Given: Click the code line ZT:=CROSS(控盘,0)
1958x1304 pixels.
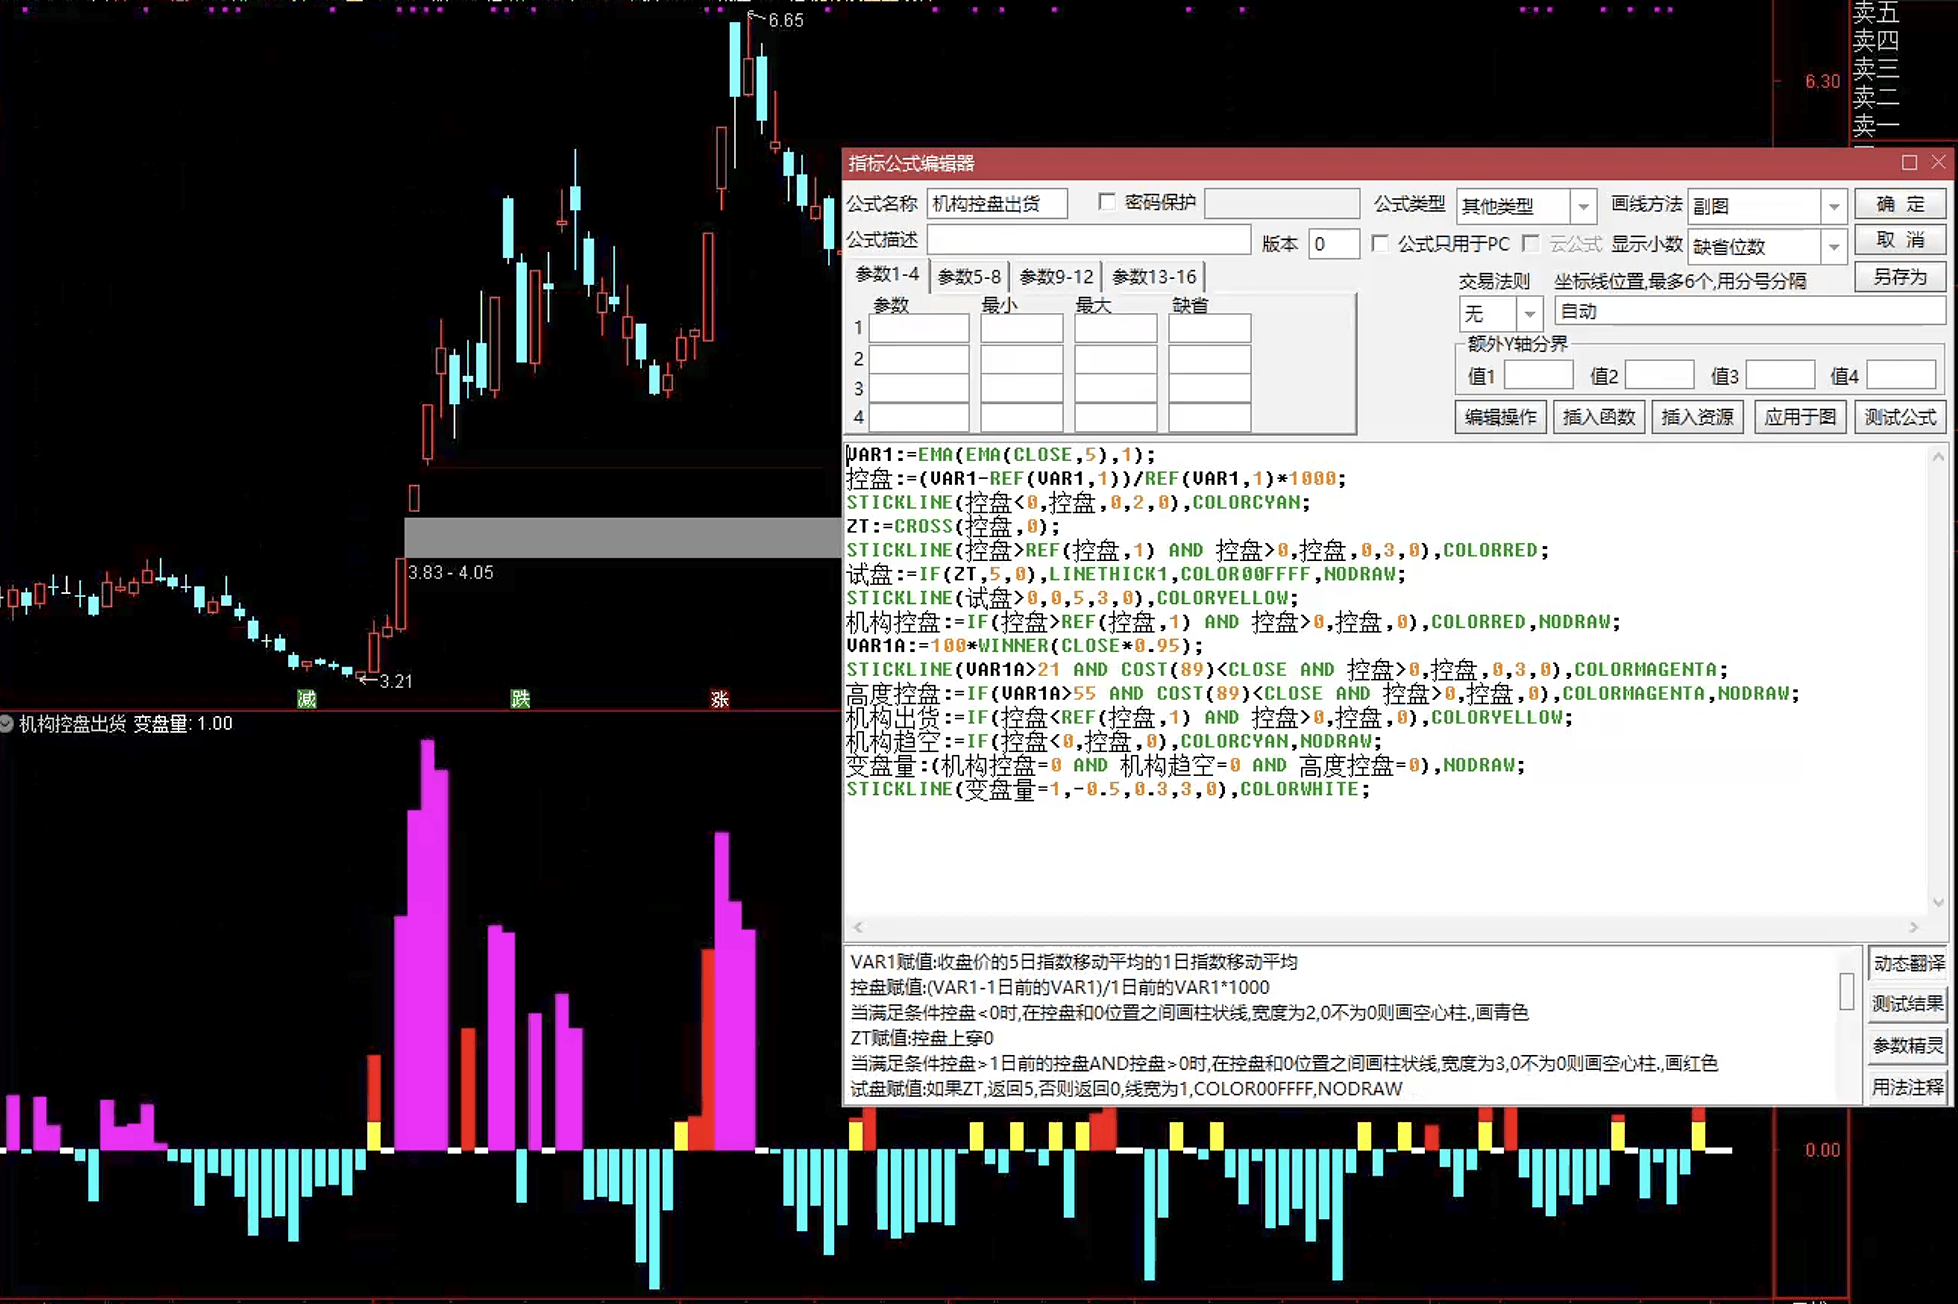Looking at the screenshot, I should pos(953,527).
